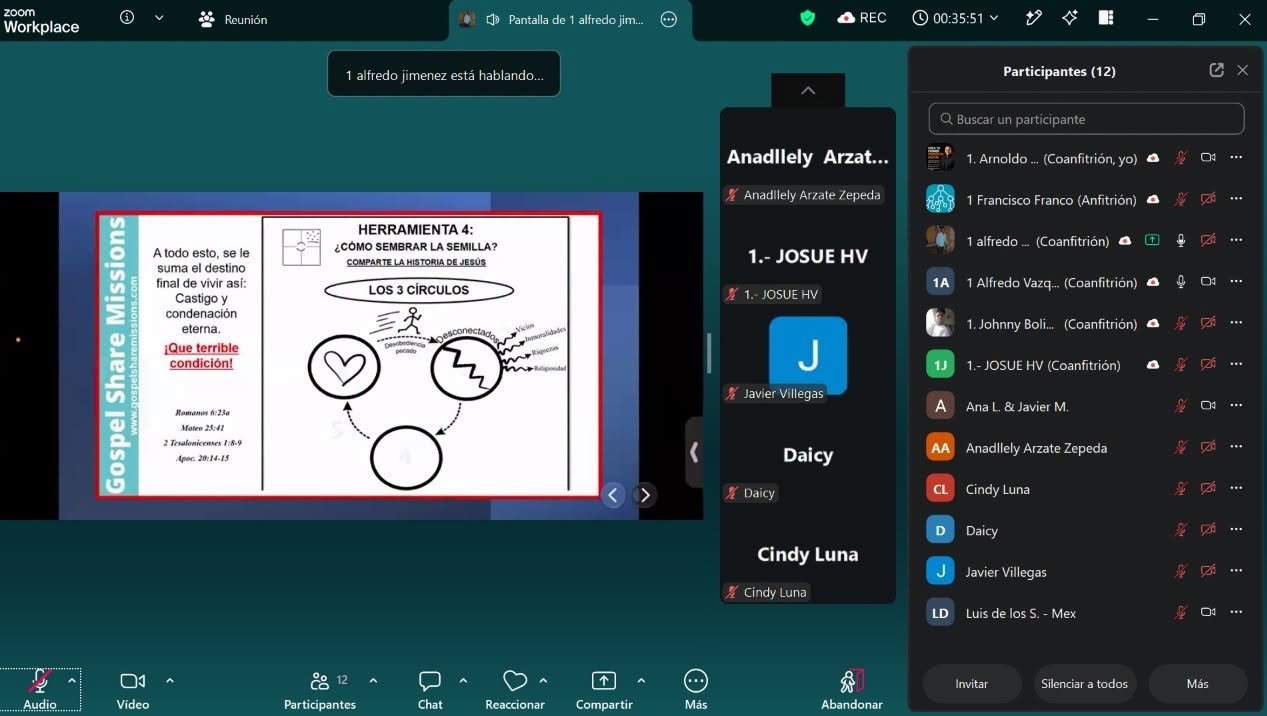Open the Más options in bottom toolbar
This screenshot has height=716, width=1267.
tap(696, 689)
